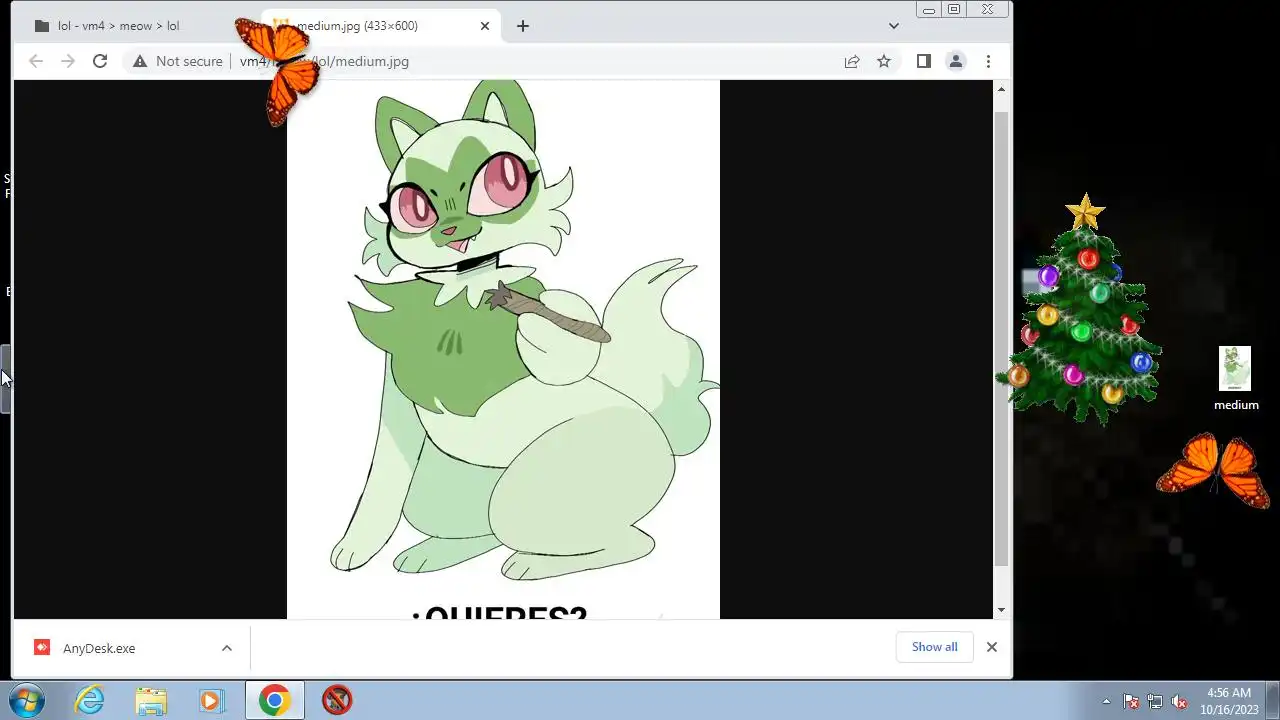Open network tray icon
This screenshot has width=1280, height=720.
click(1155, 701)
